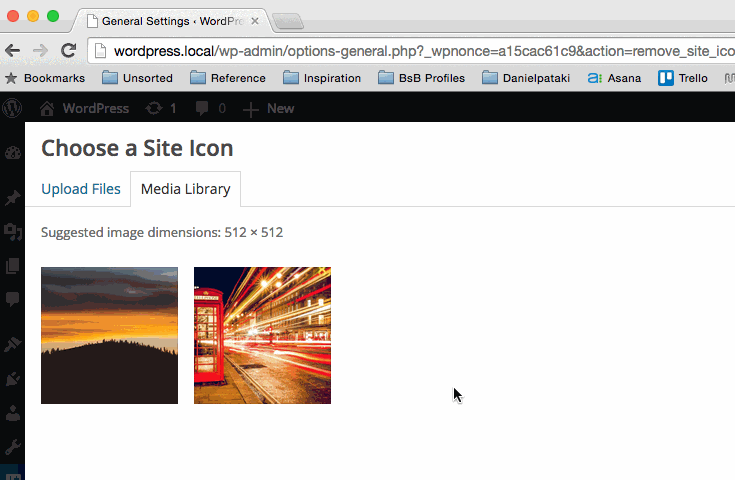
Task: Click the Choose a Site Icon heading
Action: (137, 148)
